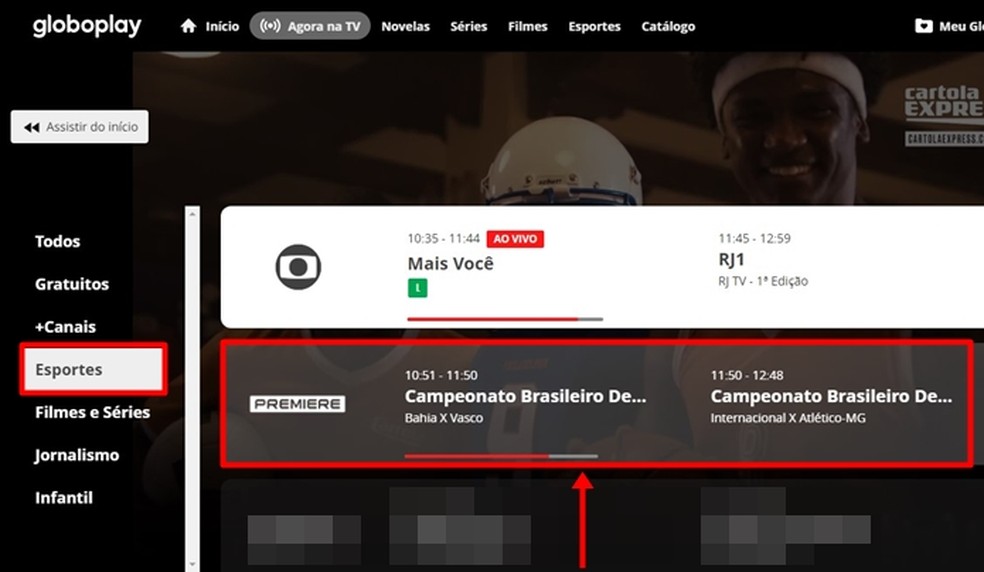Open the Bahia X Vasco match
984x572 pixels.
point(525,397)
